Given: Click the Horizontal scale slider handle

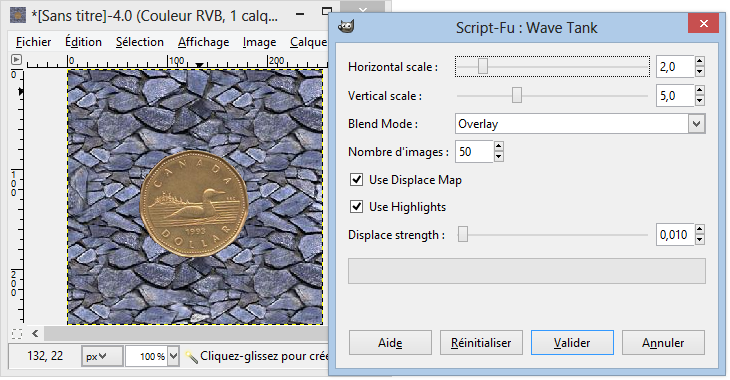Looking at the screenshot, I should (x=483, y=67).
